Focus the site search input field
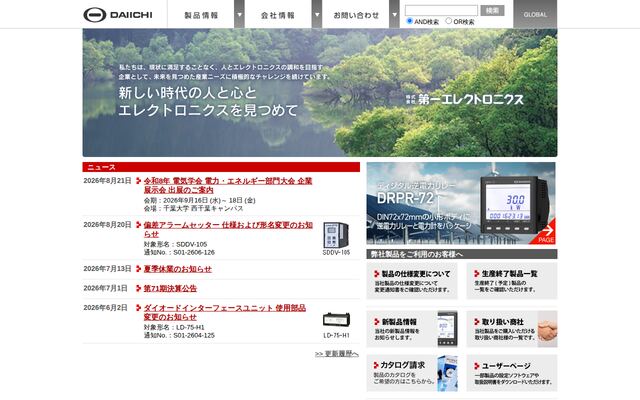Viewport: 640px width, 400px height. click(x=441, y=10)
